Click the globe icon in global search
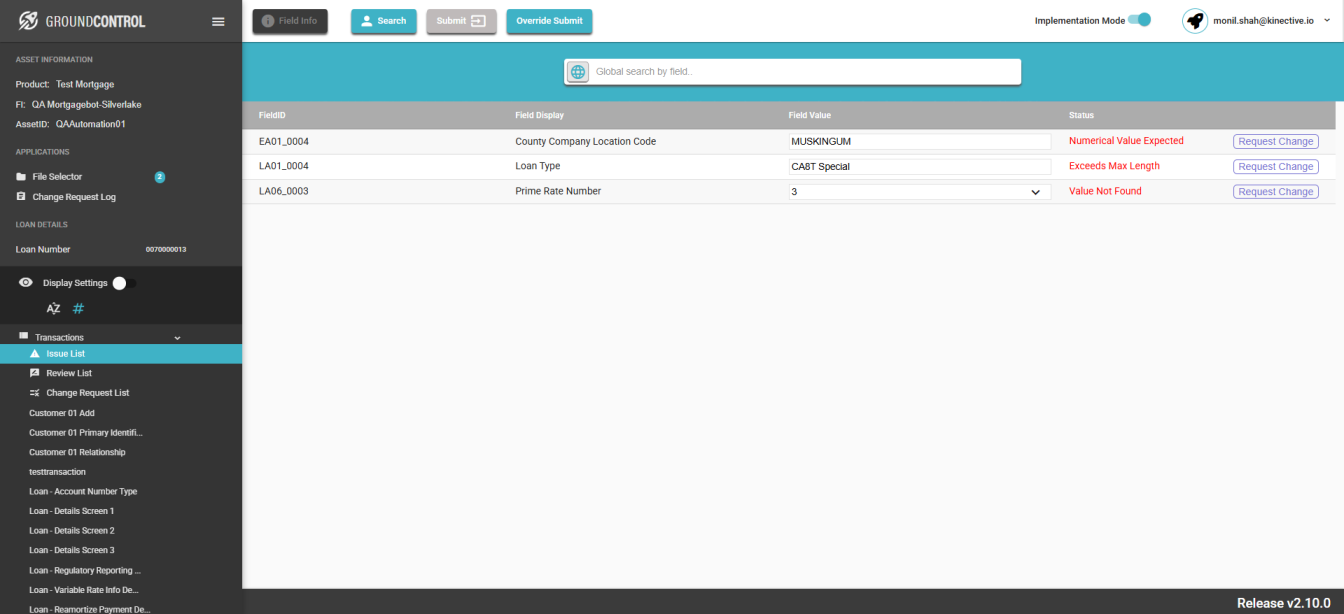Screen dimensions: 1344x614 pyautogui.click(x=578, y=72)
